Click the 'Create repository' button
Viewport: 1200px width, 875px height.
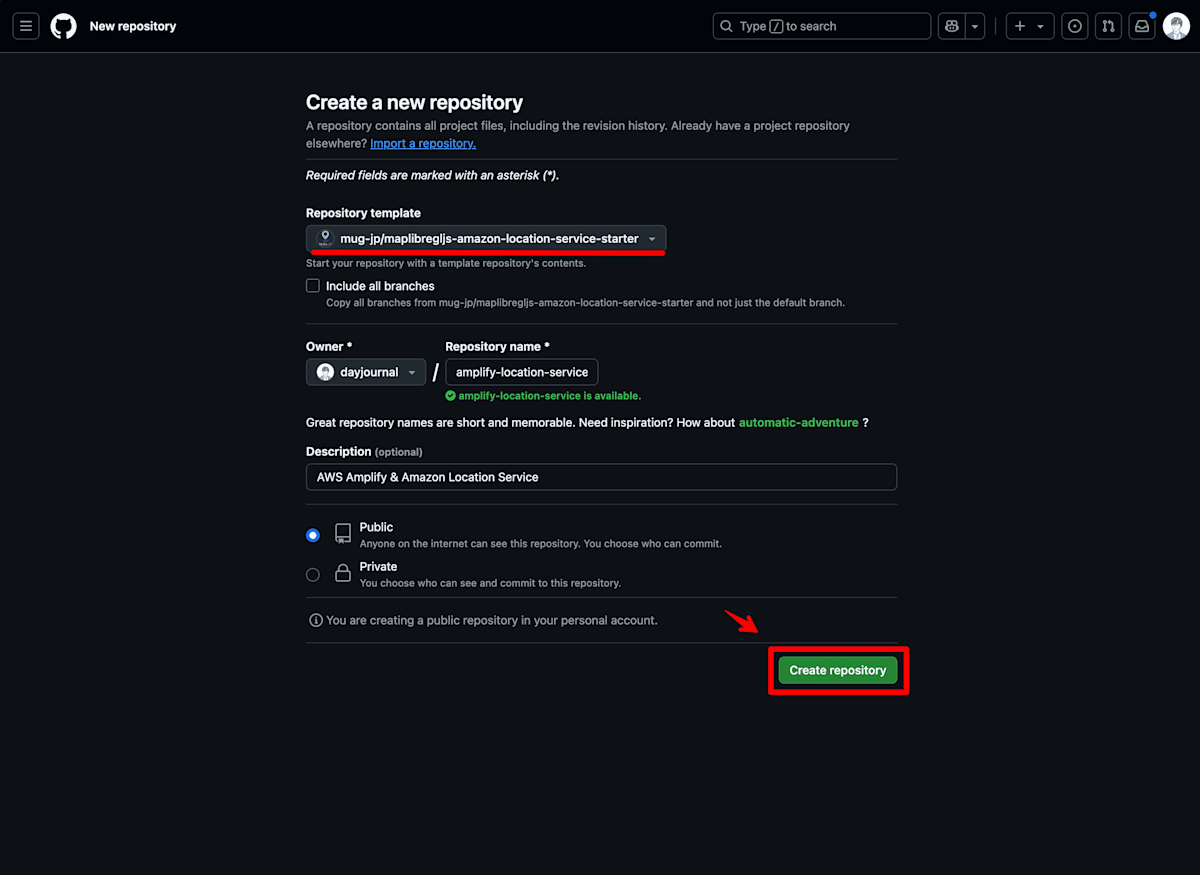click(x=838, y=670)
